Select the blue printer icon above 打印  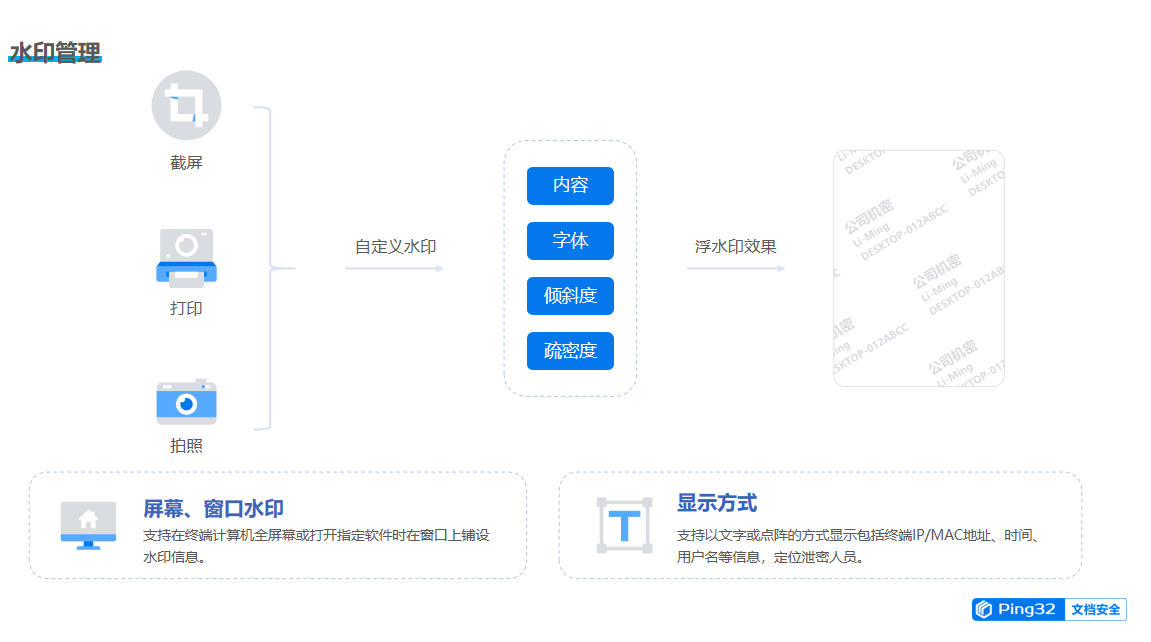pyautogui.click(x=186, y=256)
